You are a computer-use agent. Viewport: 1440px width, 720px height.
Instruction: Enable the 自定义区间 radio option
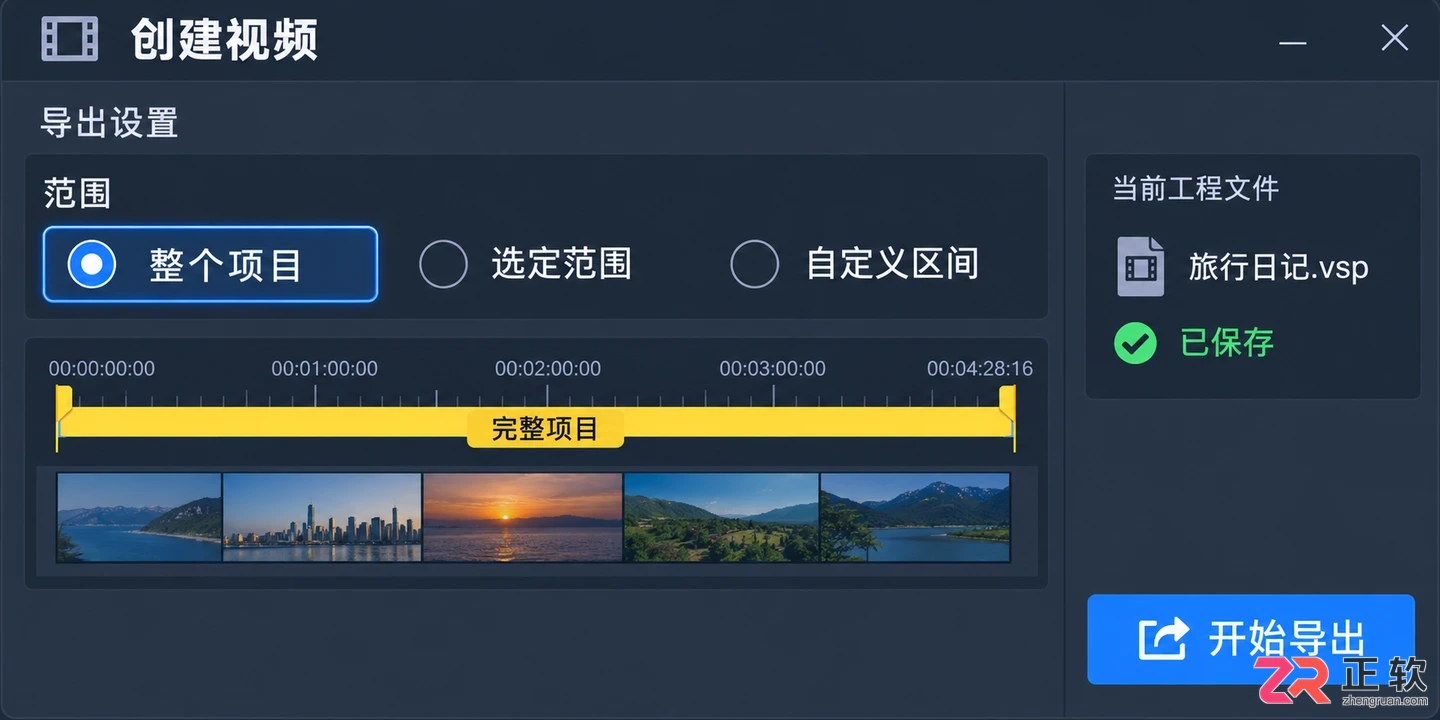(855, 264)
